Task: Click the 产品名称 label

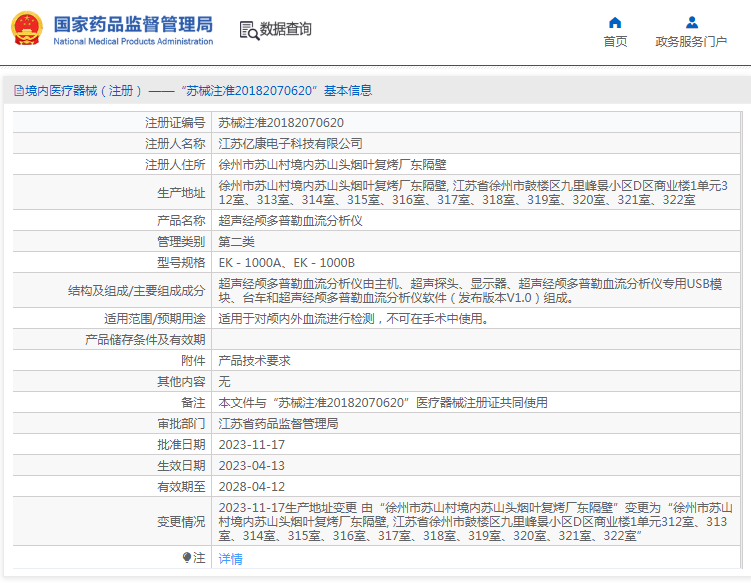Action: coord(181,221)
